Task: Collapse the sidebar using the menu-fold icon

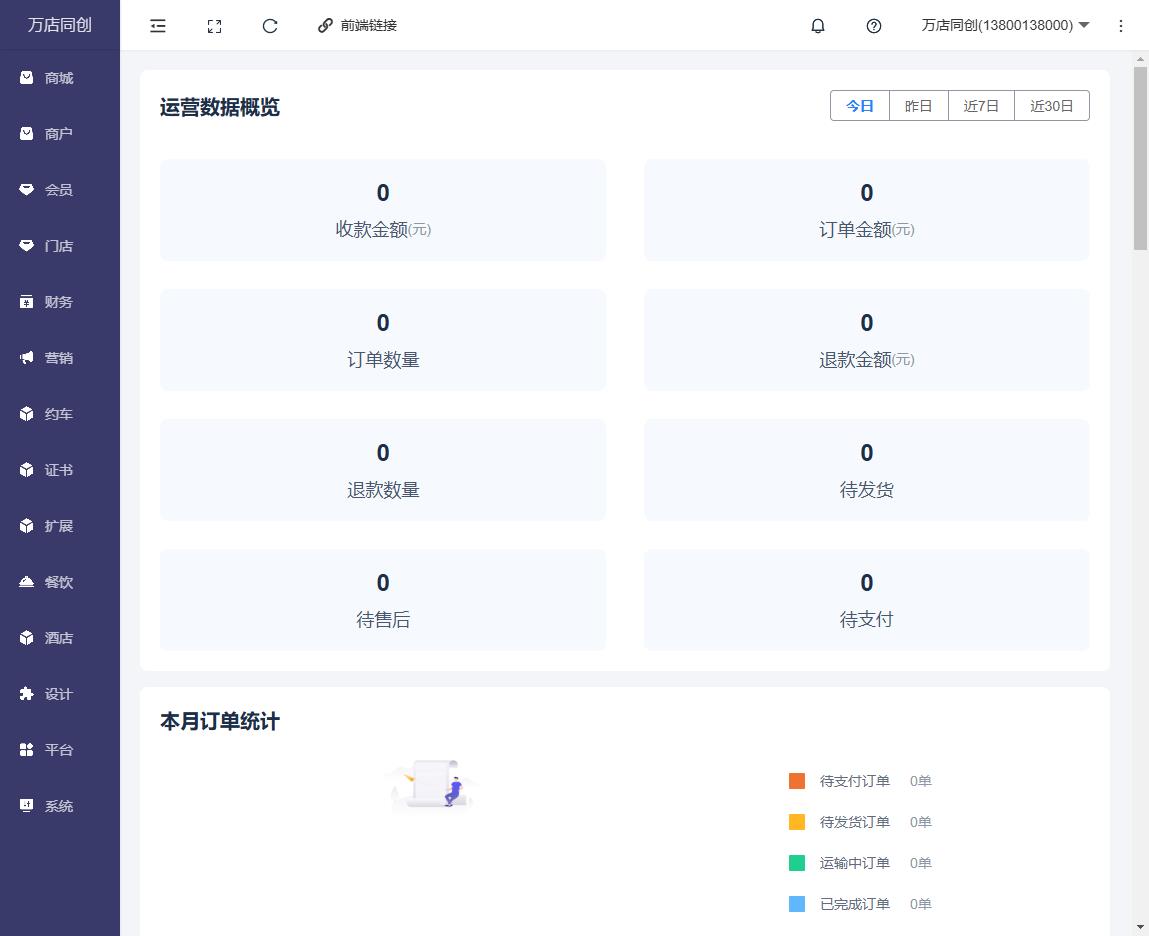Action: coord(158,26)
